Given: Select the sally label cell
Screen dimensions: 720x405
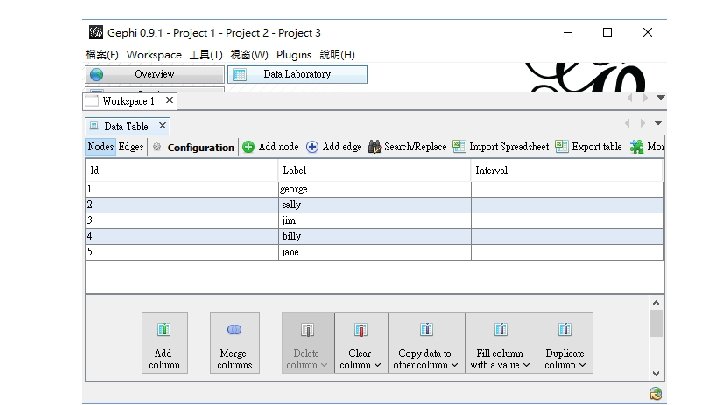Looking at the screenshot, I should [x=375, y=205].
